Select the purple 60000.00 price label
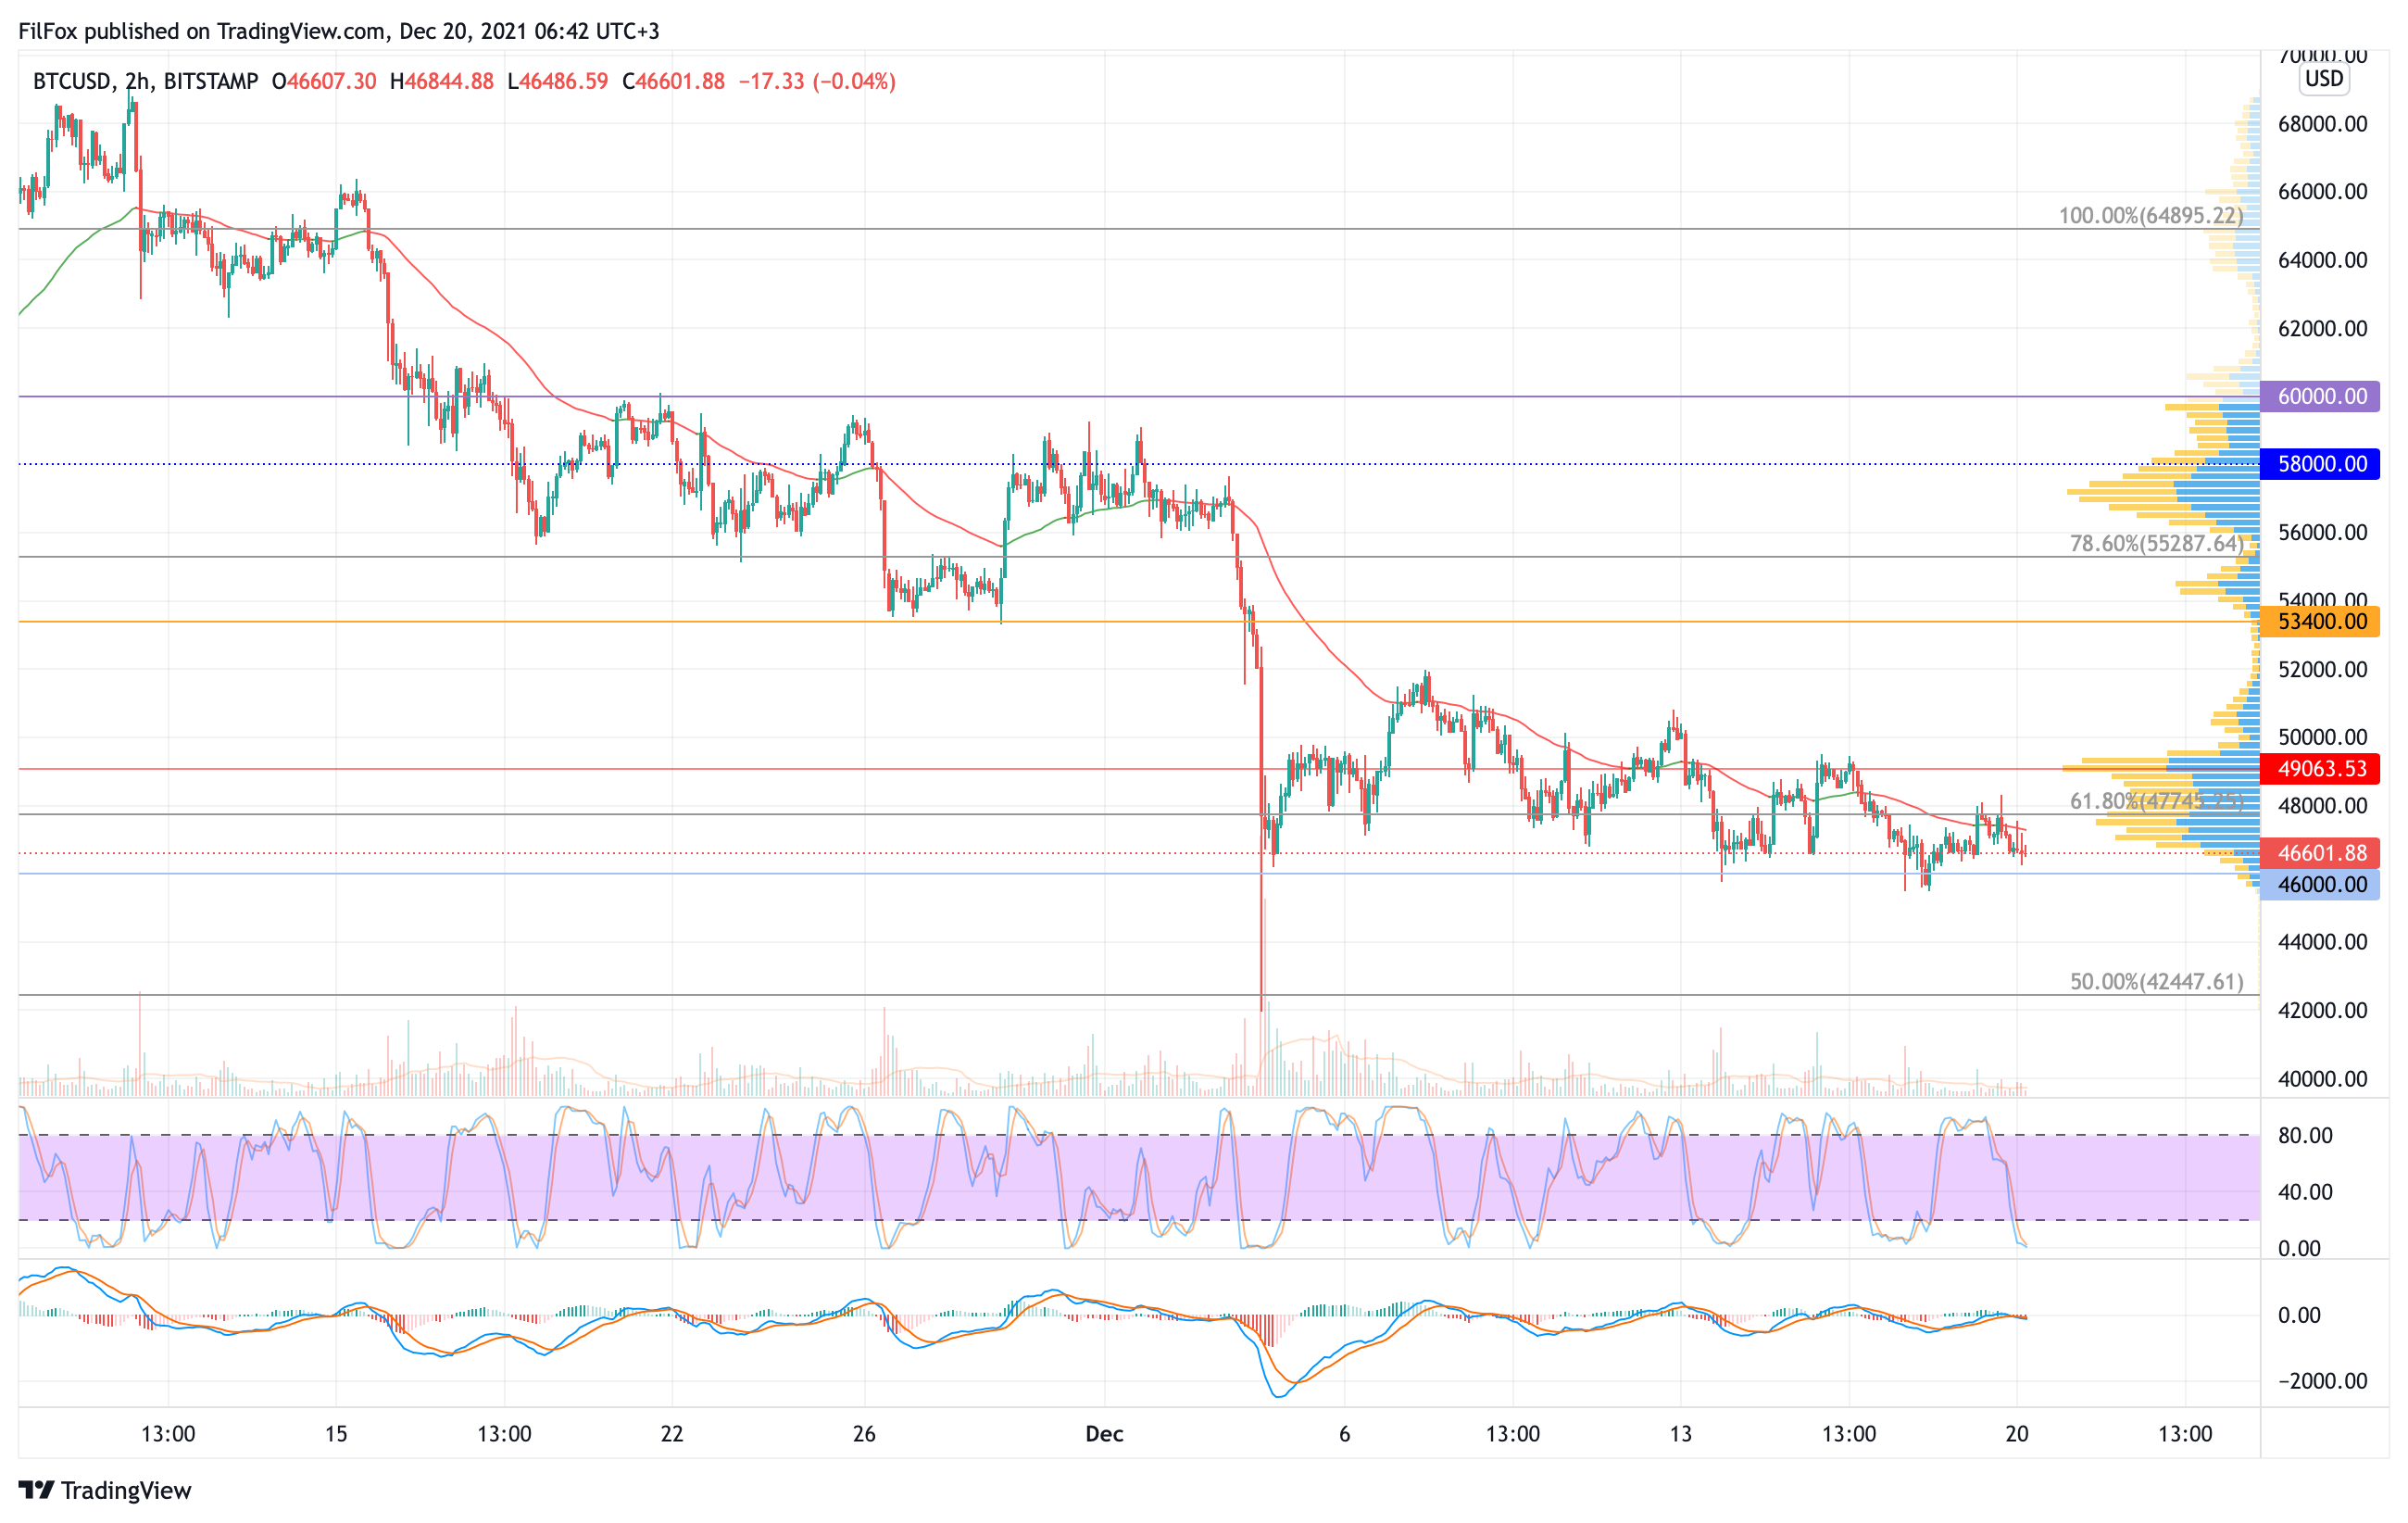This screenshot has height=1523, width=2408. coord(2321,396)
